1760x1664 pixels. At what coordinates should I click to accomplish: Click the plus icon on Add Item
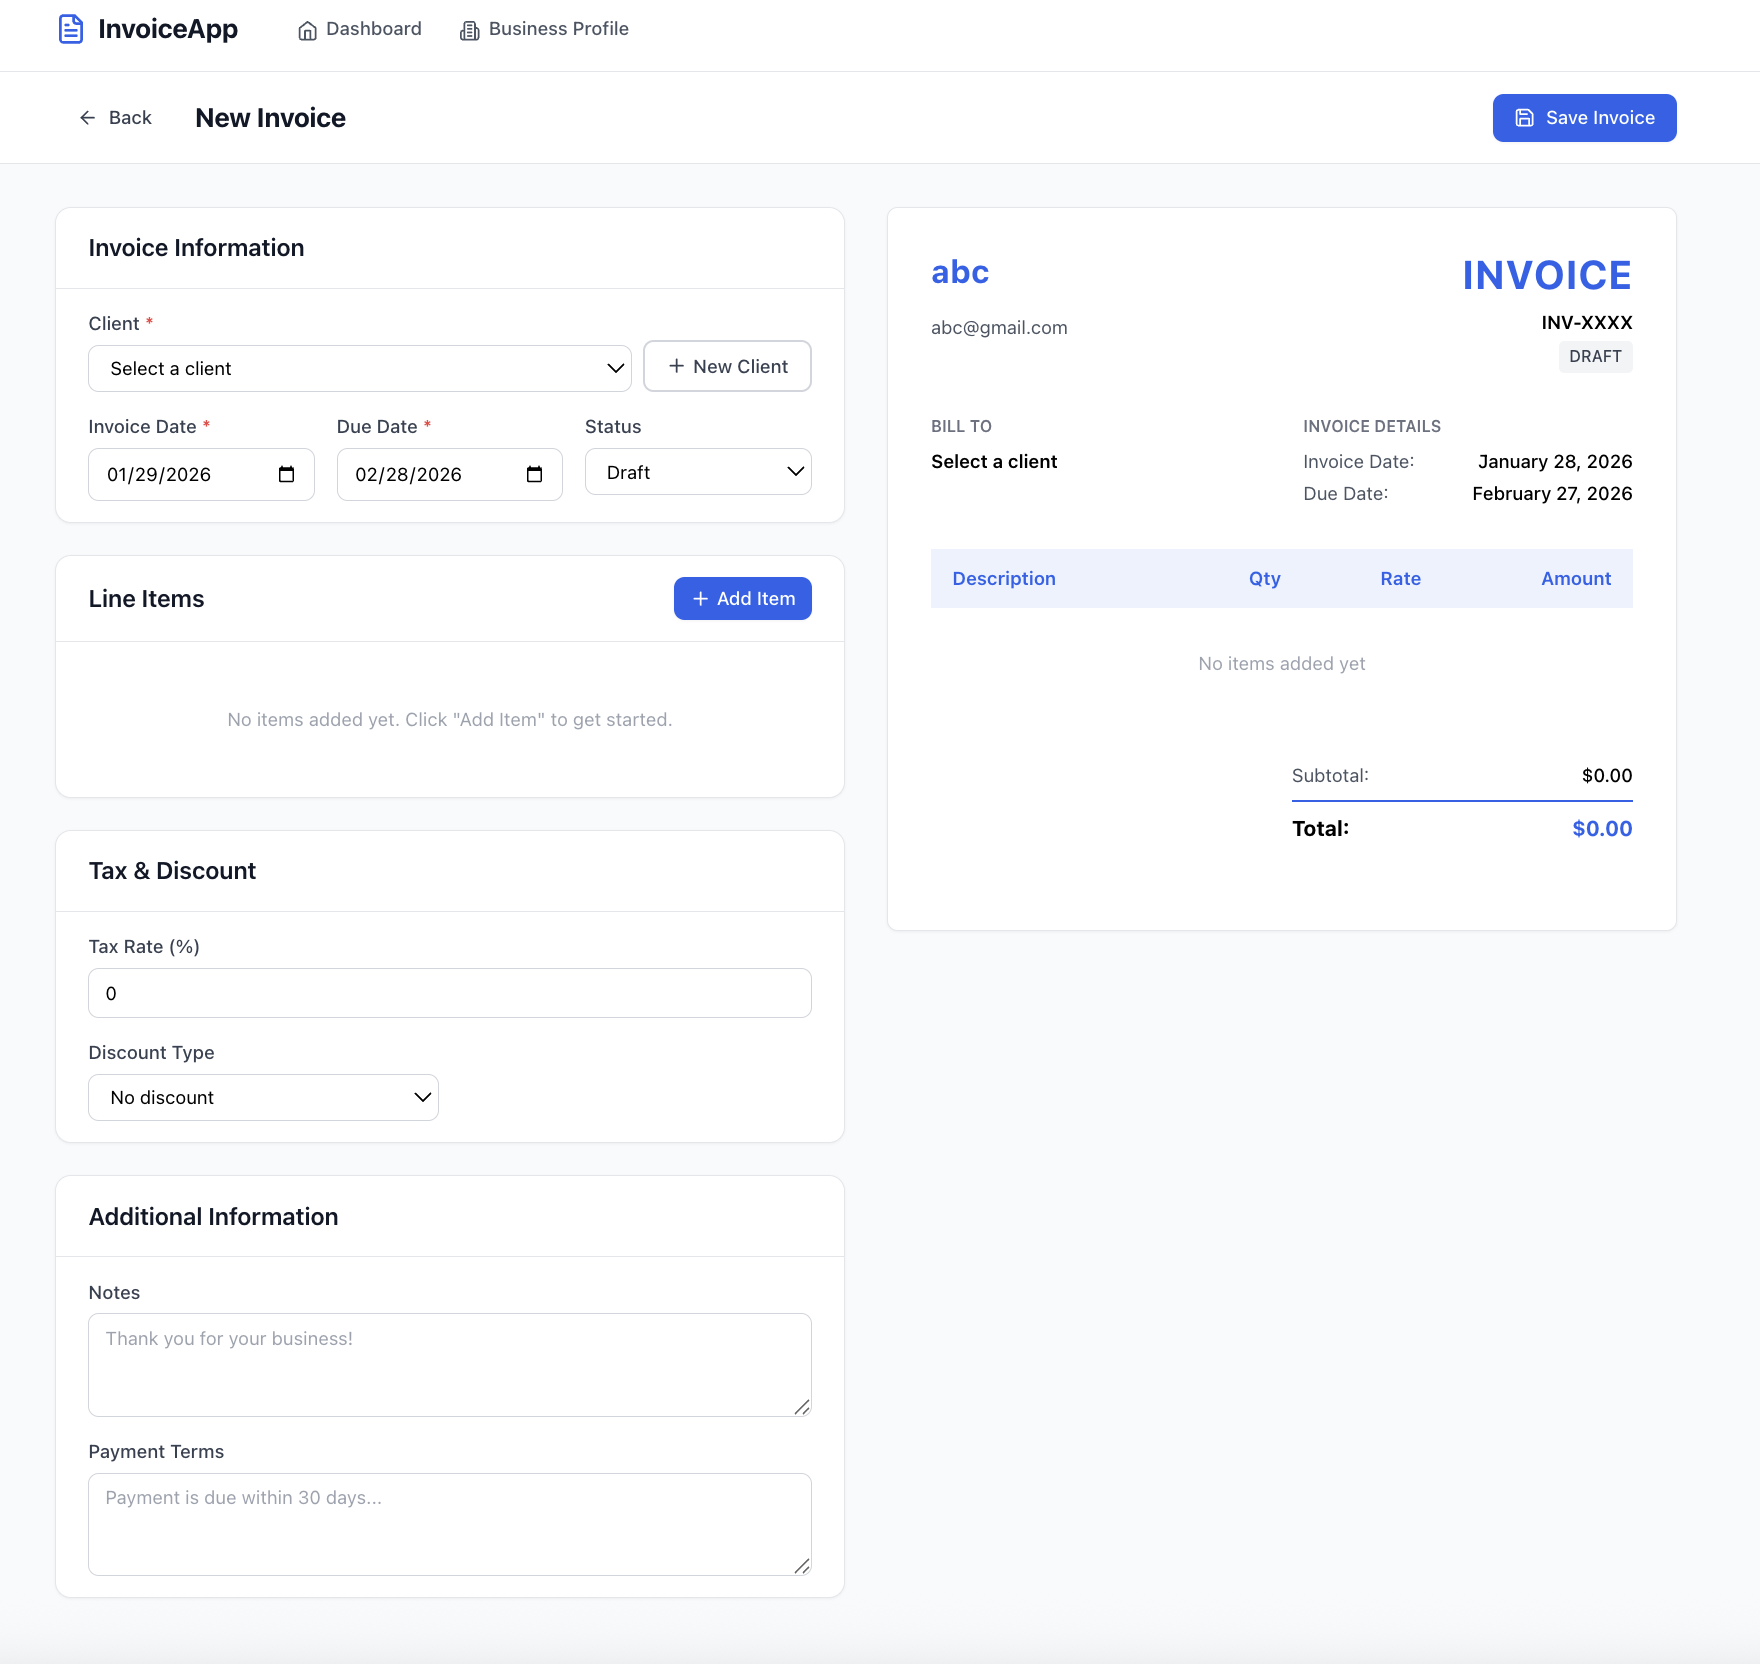[x=700, y=598]
